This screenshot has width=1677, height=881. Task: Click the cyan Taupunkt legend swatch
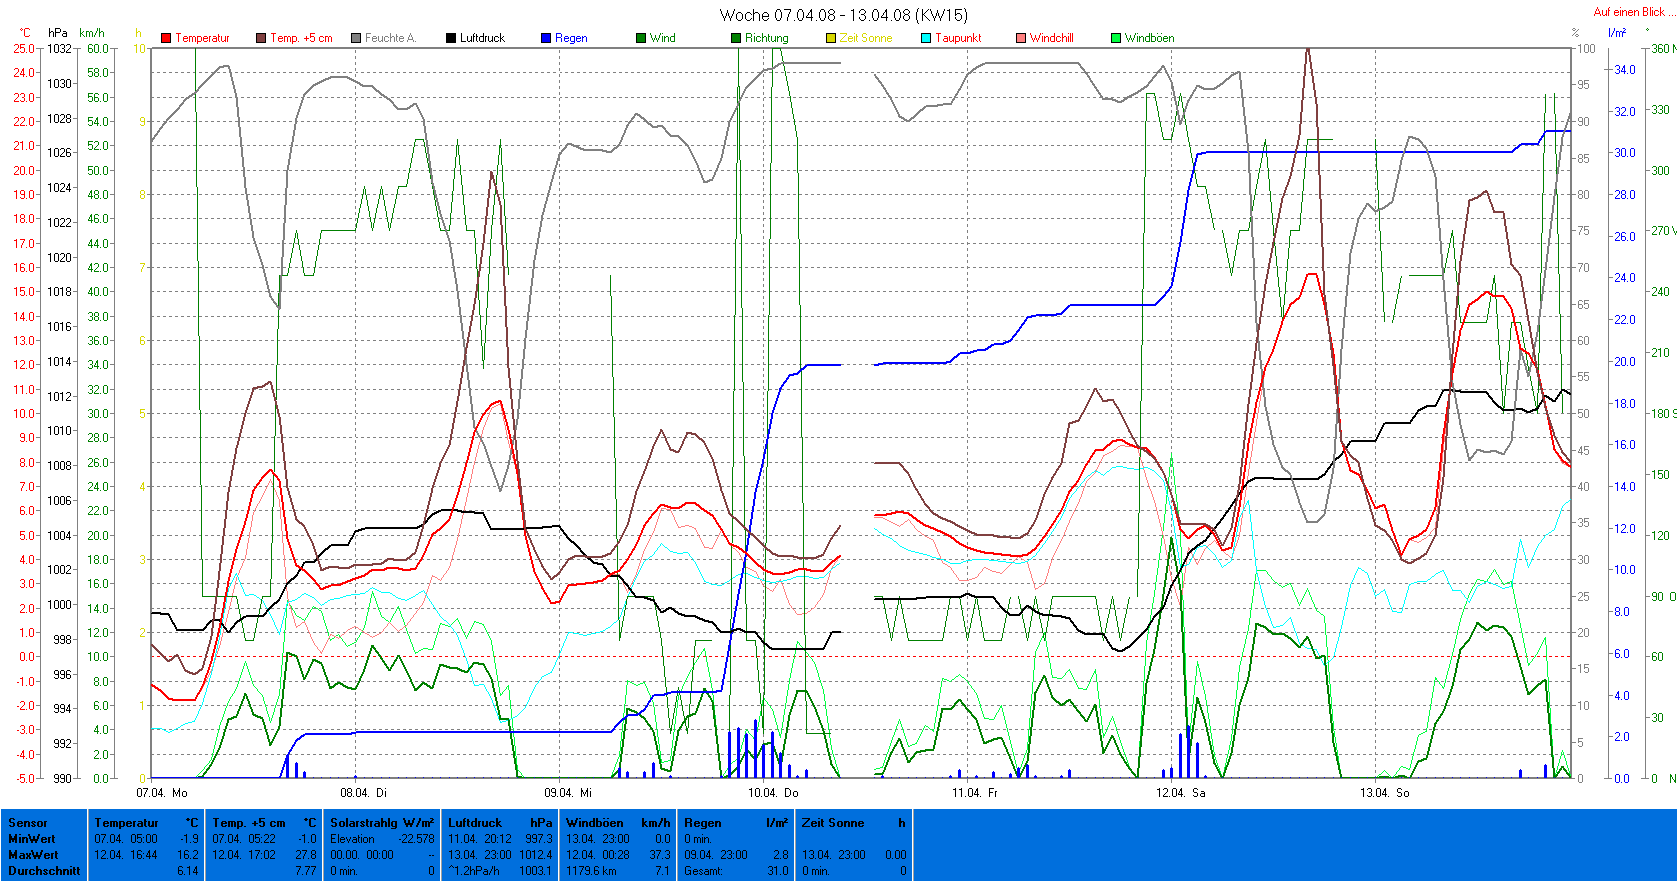926,38
